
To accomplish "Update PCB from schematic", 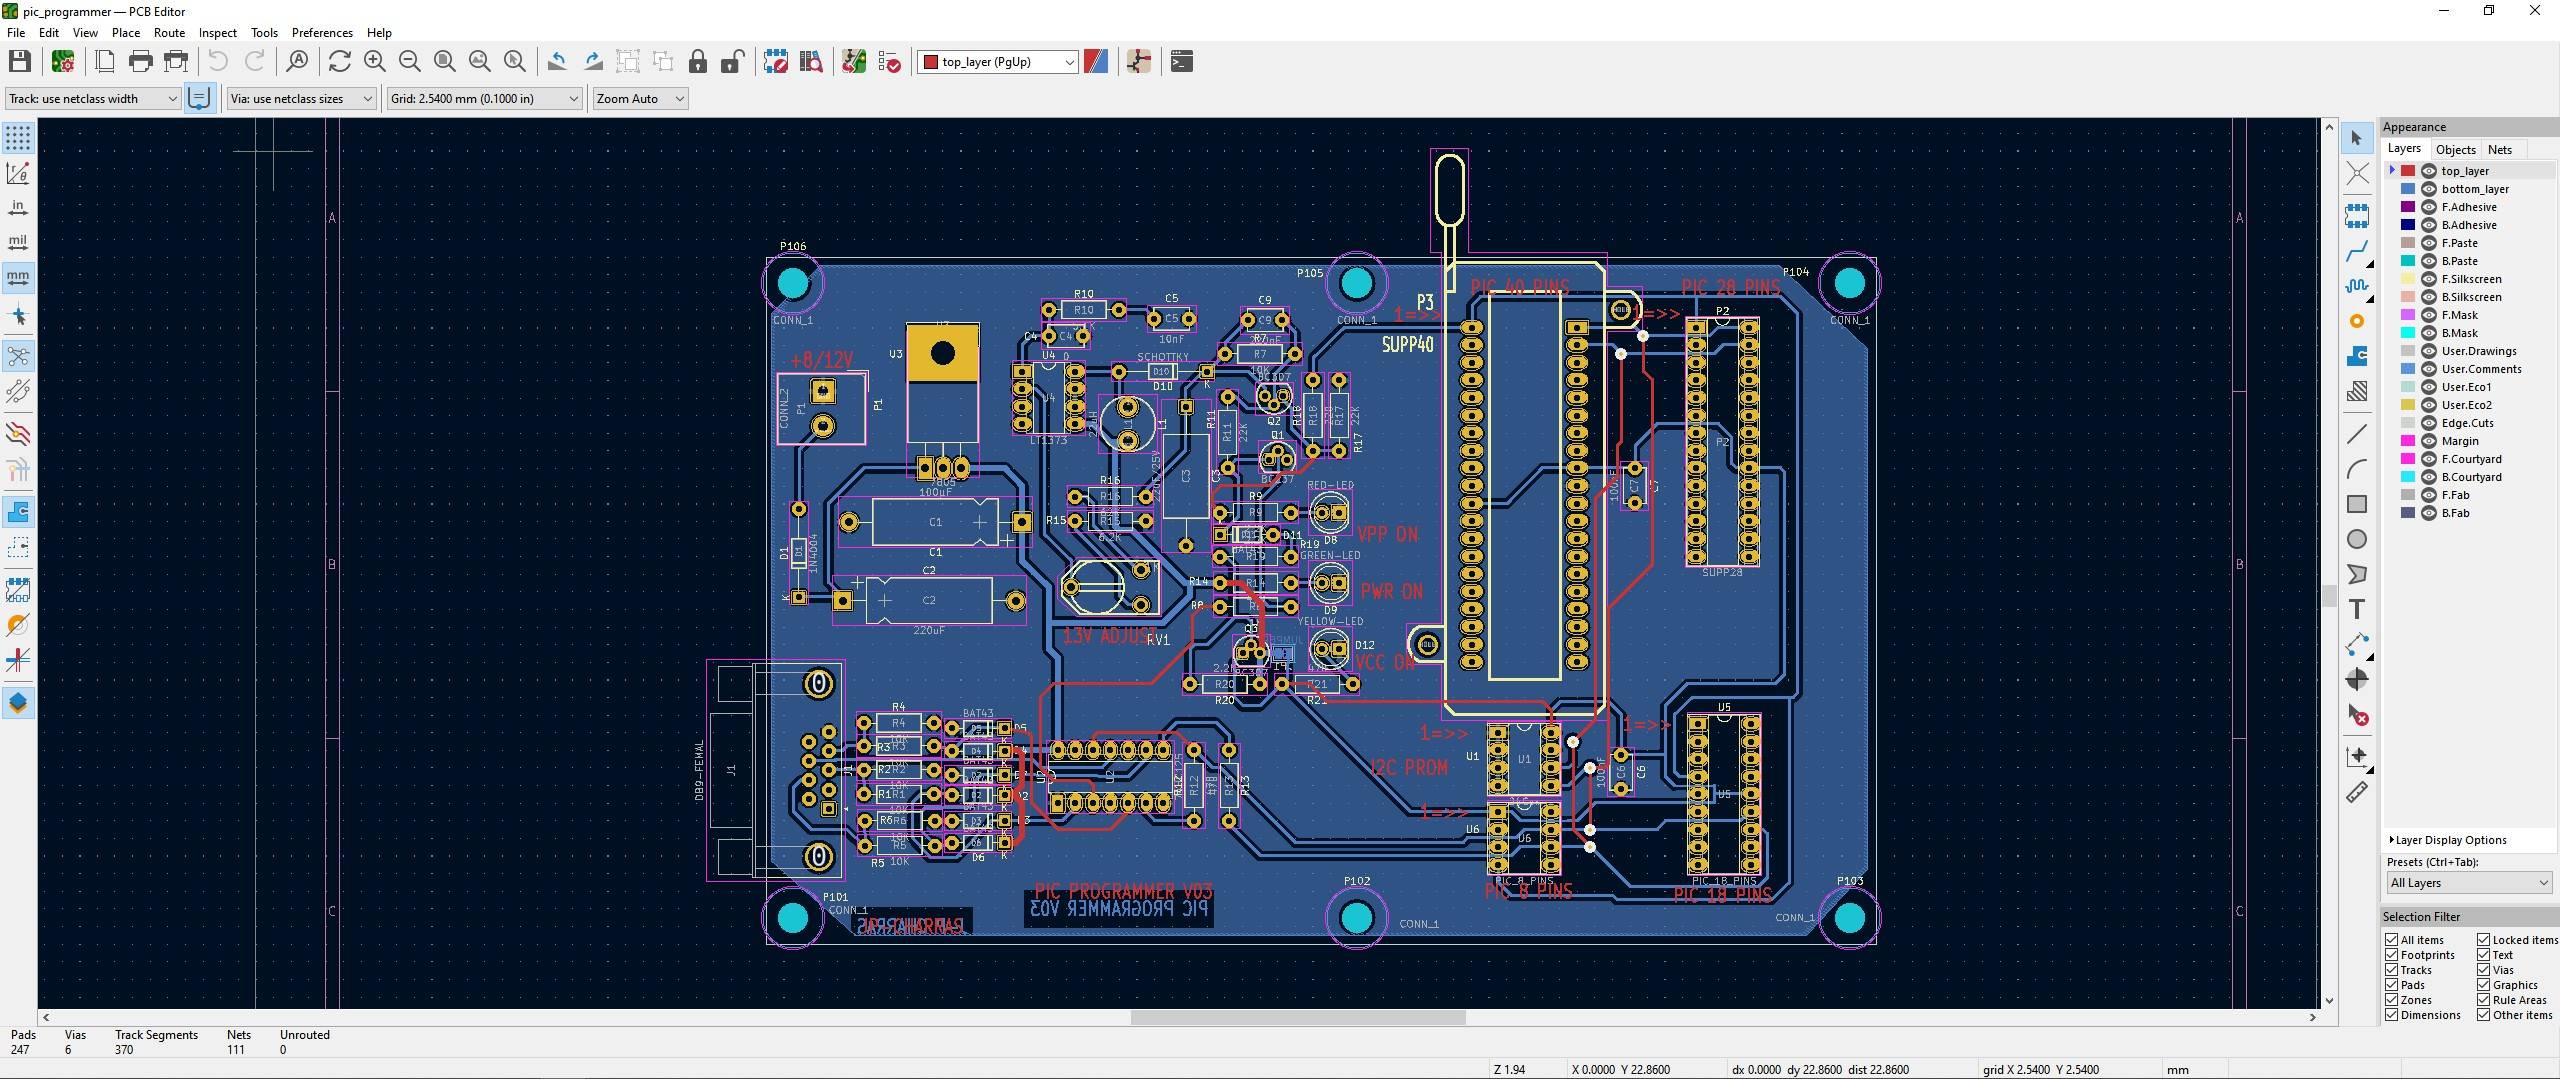I will (x=853, y=61).
